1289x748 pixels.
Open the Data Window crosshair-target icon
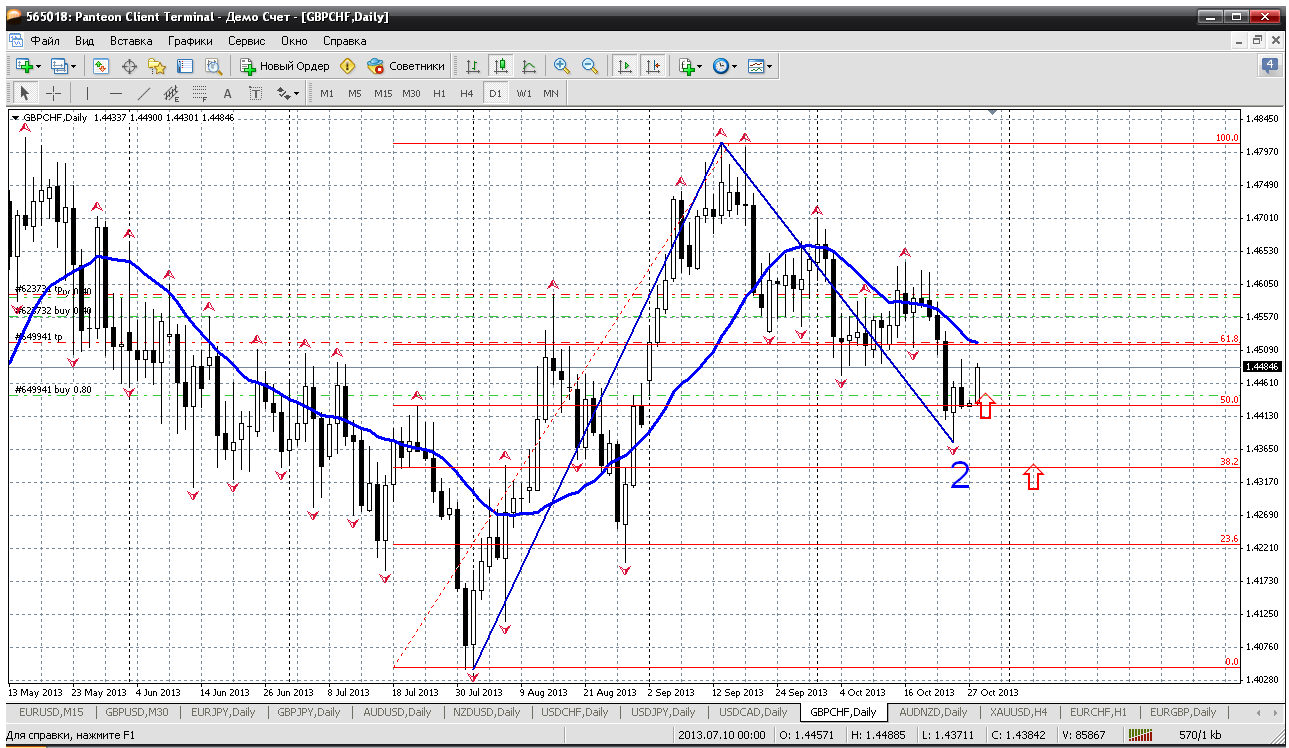[x=129, y=66]
